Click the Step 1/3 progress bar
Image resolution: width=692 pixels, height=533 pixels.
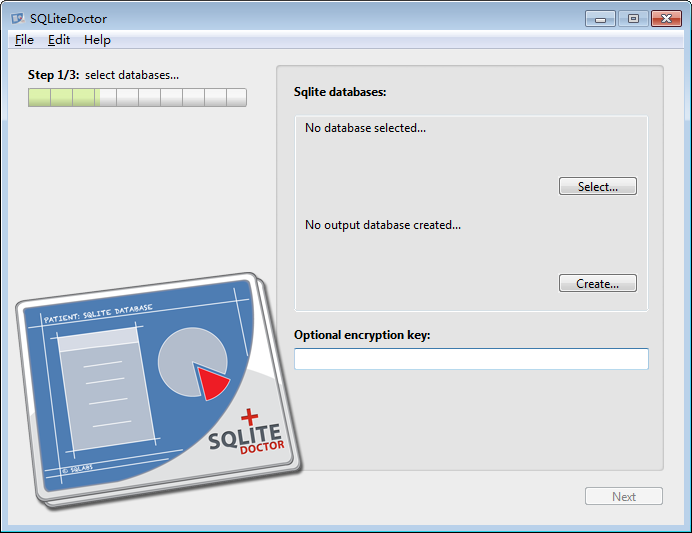click(137, 97)
